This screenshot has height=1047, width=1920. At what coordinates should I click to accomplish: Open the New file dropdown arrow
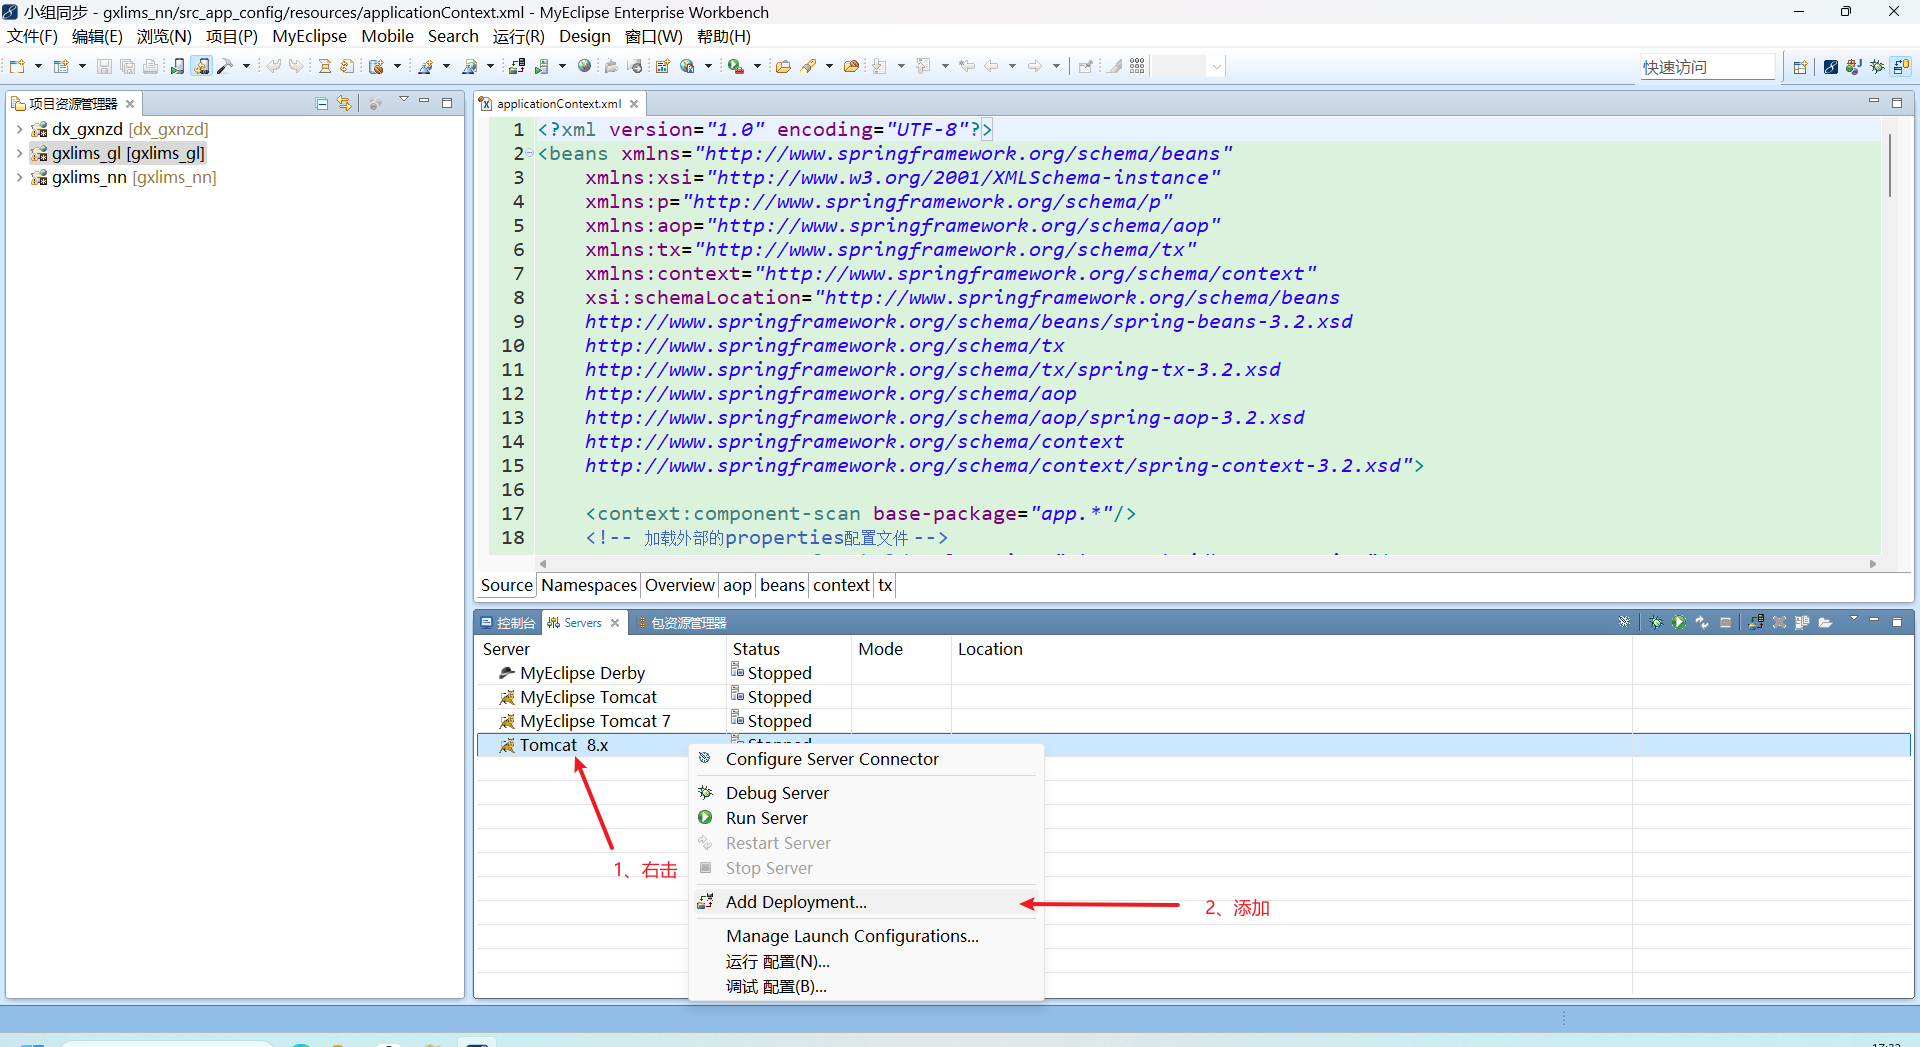pyautogui.click(x=38, y=66)
